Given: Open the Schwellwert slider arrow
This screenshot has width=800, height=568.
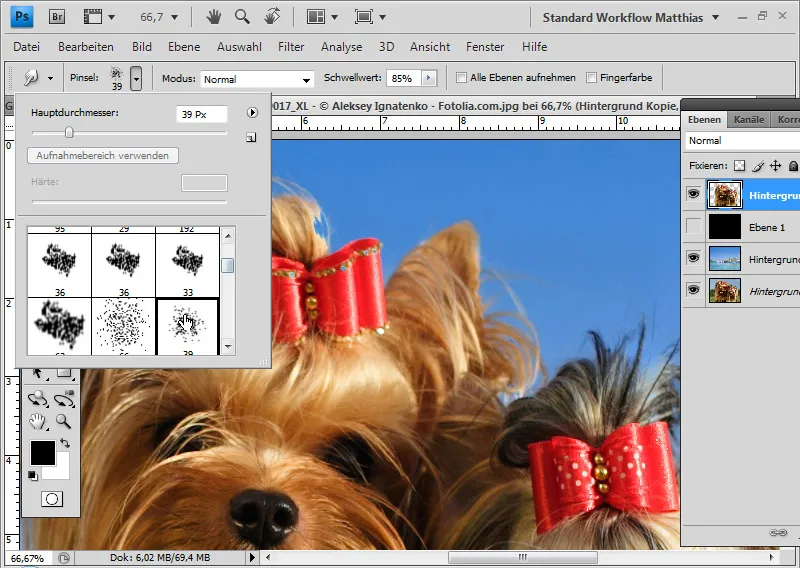Looking at the screenshot, I should point(428,78).
